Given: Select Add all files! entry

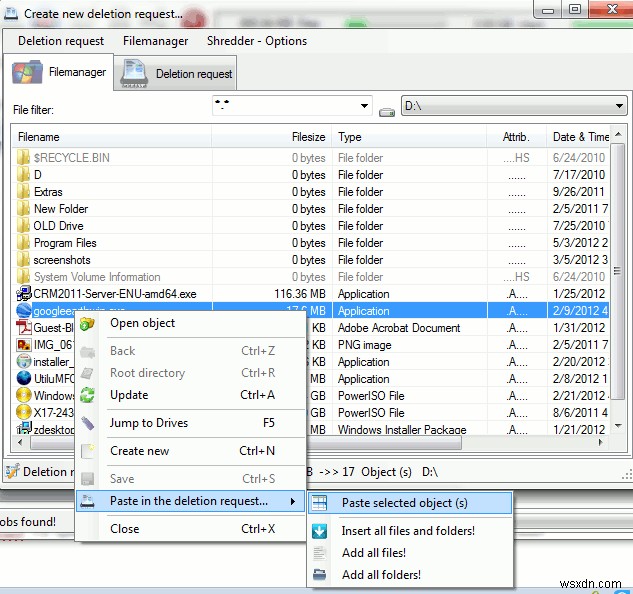Looking at the screenshot, I should coord(411,552).
